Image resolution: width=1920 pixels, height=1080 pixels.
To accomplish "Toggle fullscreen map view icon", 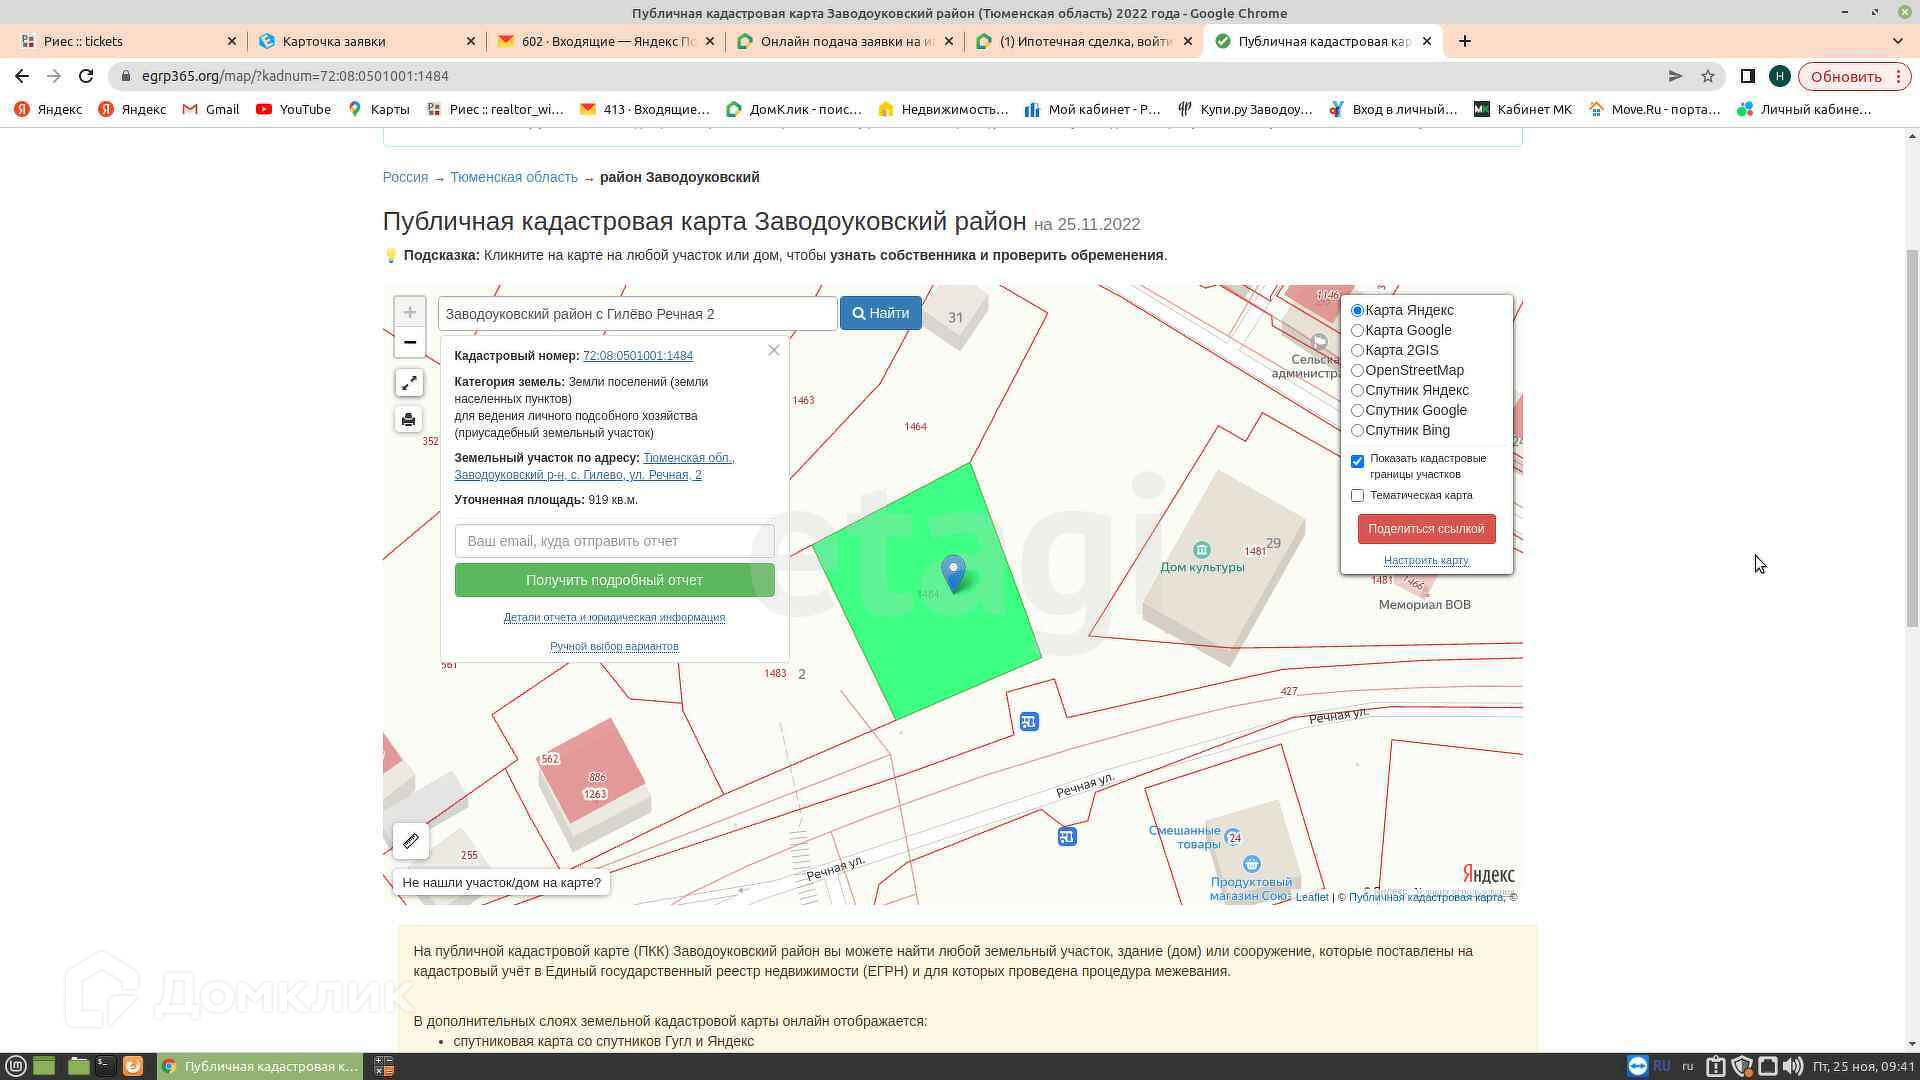I will [409, 383].
